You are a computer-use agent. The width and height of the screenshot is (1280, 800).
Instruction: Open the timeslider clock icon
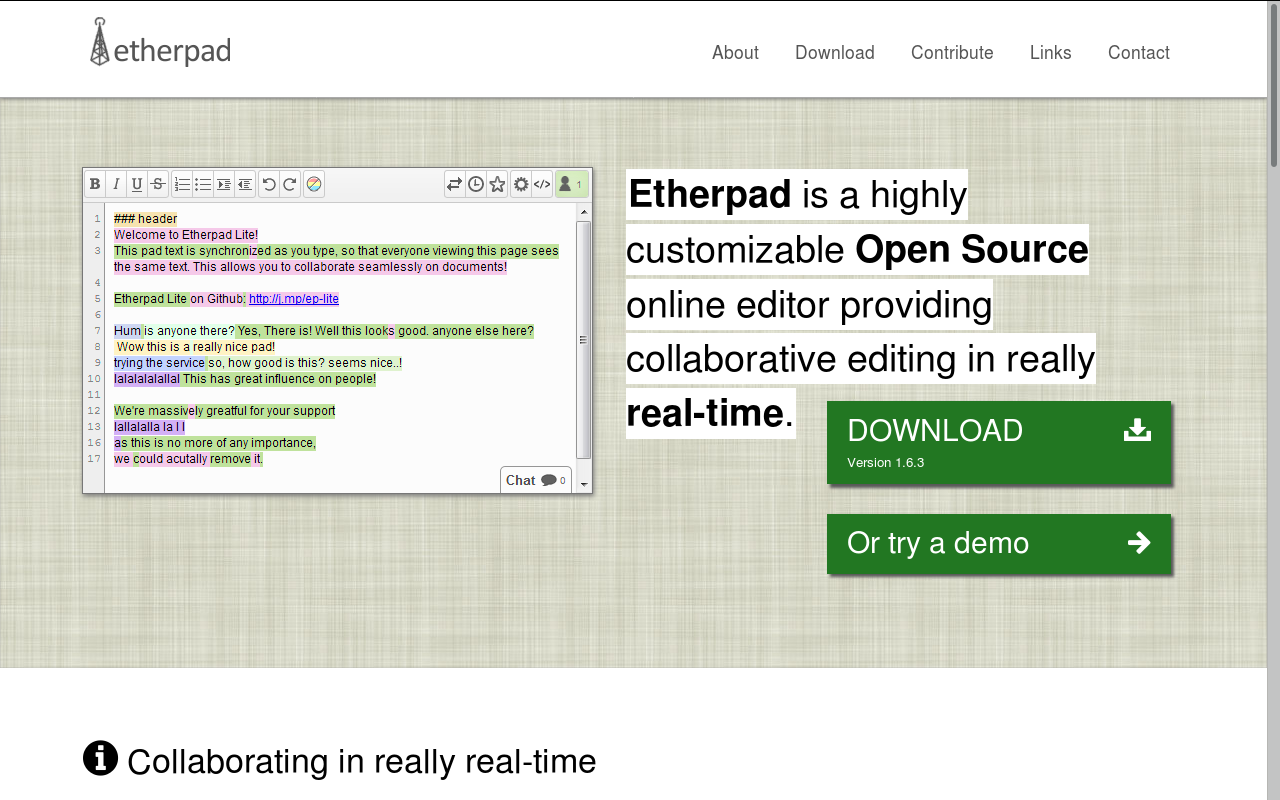pos(476,184)
